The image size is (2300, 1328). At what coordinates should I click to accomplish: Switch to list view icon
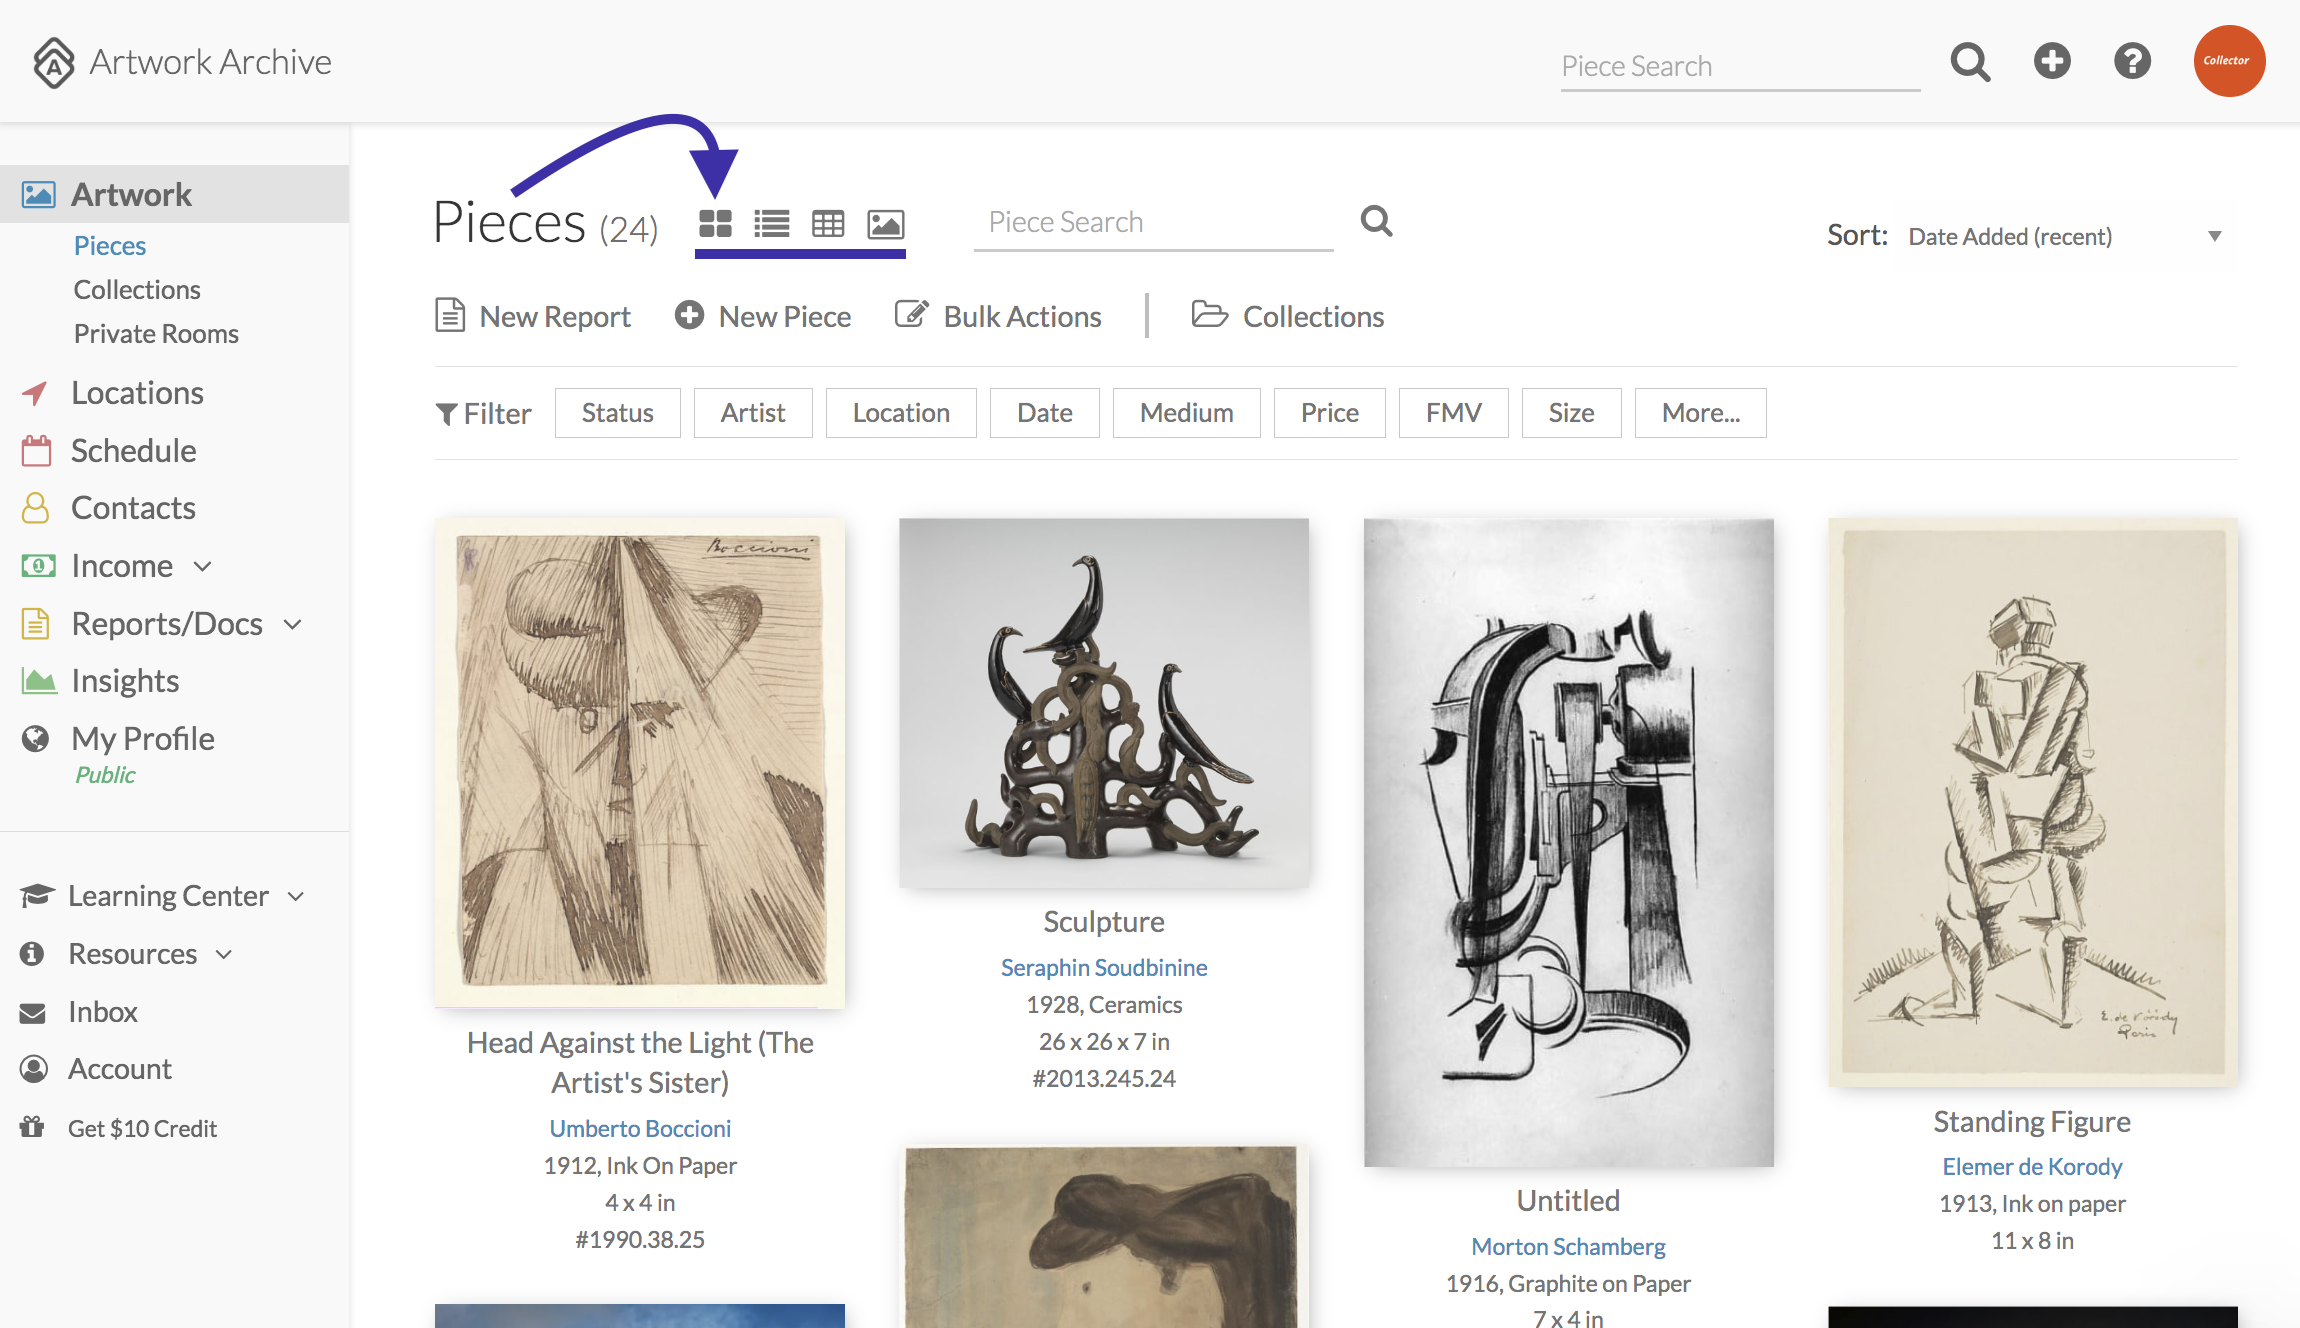click(771, 223)
